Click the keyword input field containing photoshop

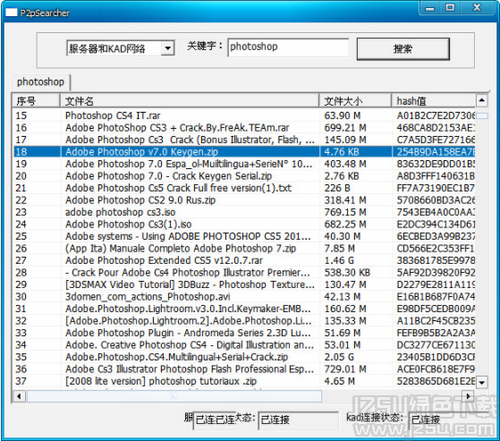click(288, 47)
